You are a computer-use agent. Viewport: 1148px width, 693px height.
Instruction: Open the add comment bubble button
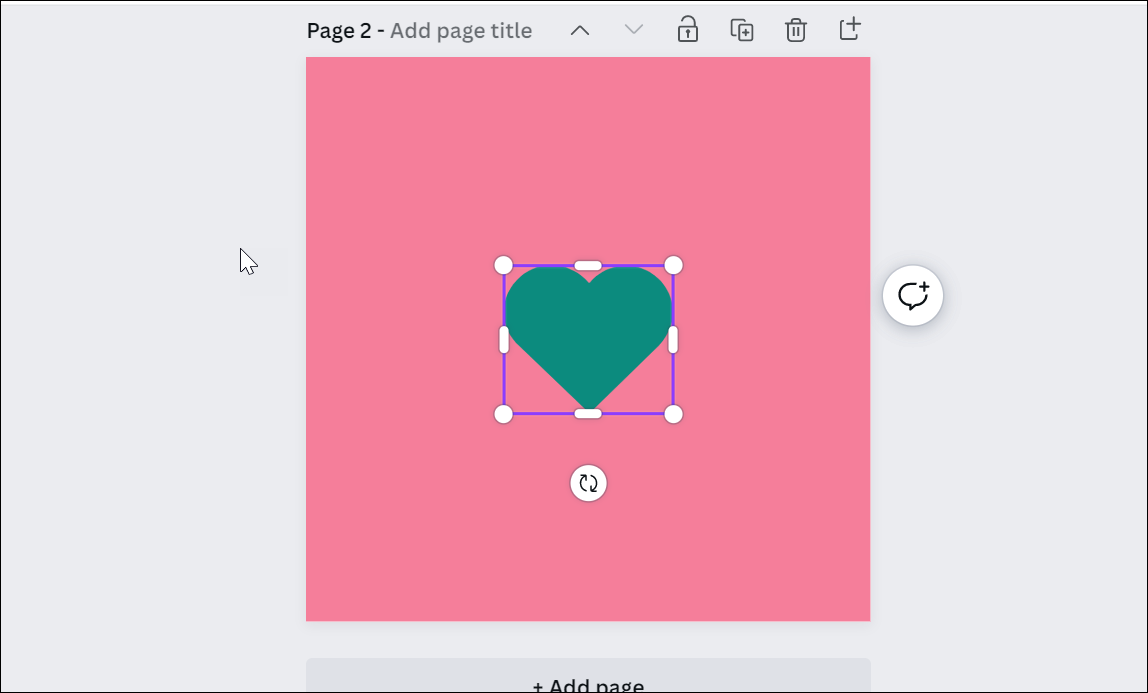pyautogui.click(x=913, y=296)
